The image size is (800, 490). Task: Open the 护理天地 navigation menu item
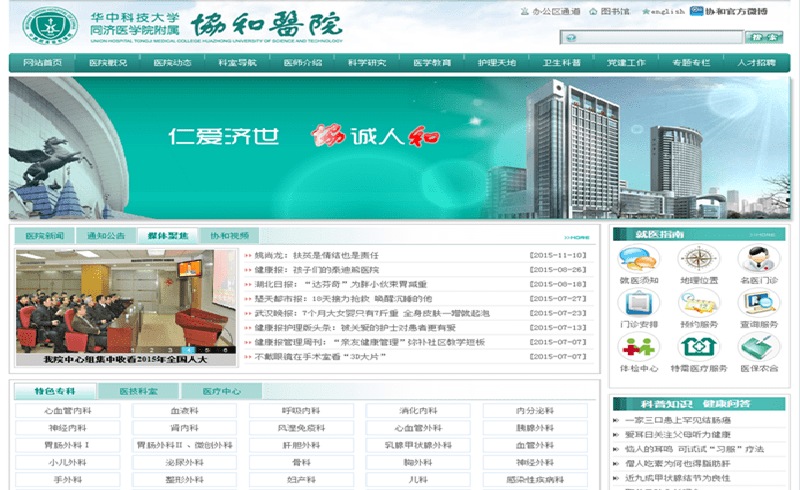[497, 63]
